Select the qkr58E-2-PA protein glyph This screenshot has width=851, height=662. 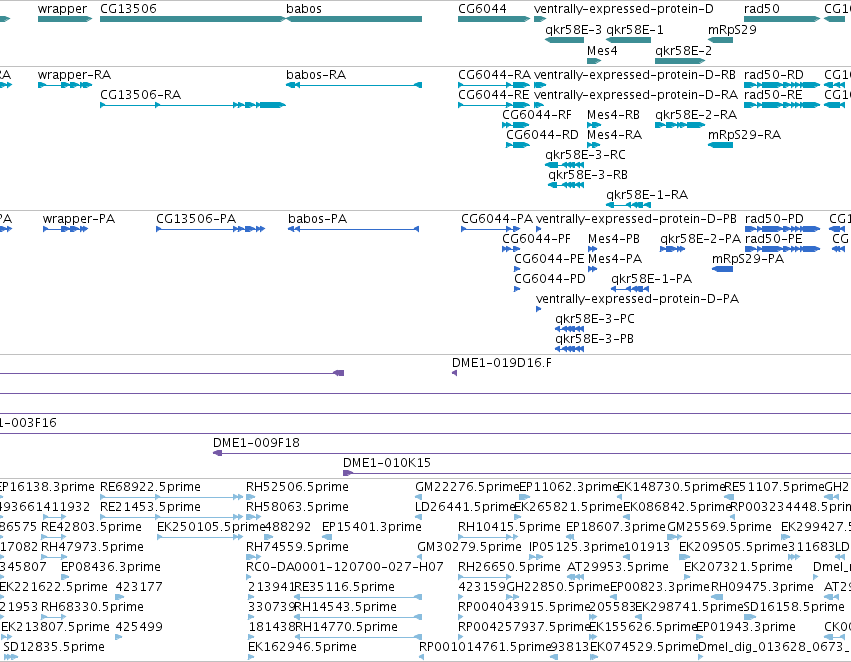pyautogui.click(x=672, y=249)
